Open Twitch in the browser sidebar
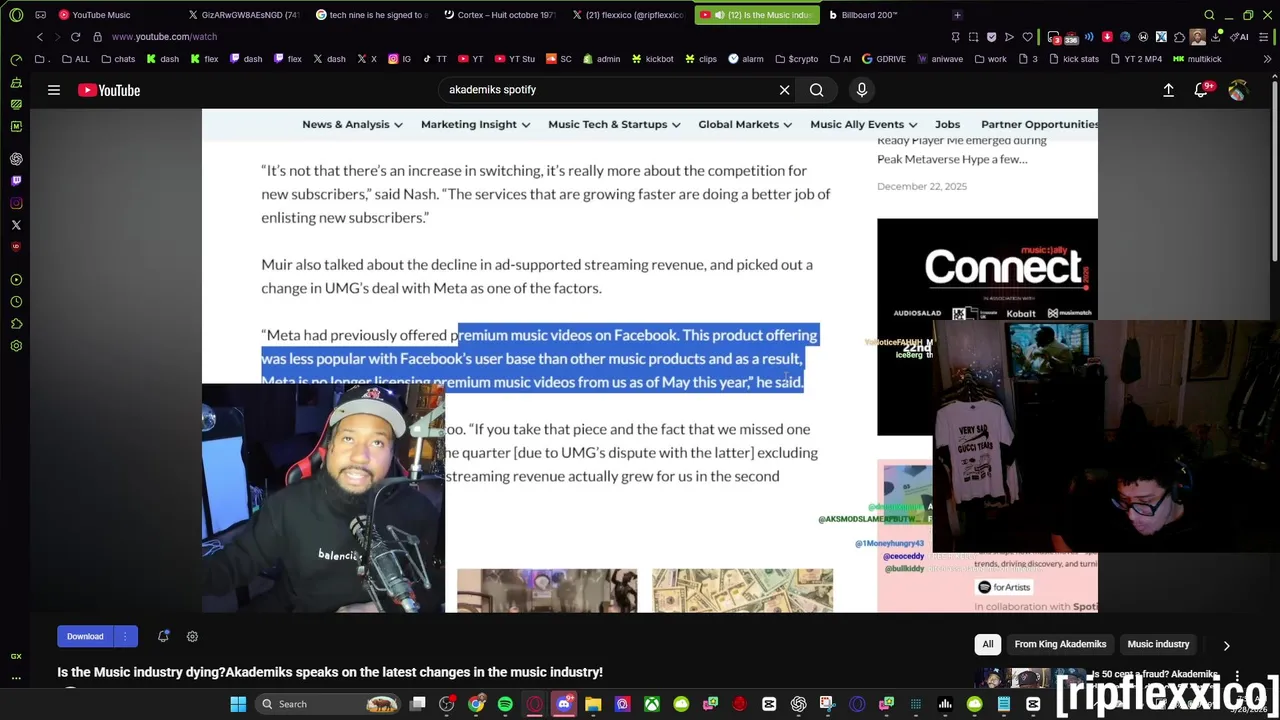Viewport: 1280px width, 720px height. 16,181
